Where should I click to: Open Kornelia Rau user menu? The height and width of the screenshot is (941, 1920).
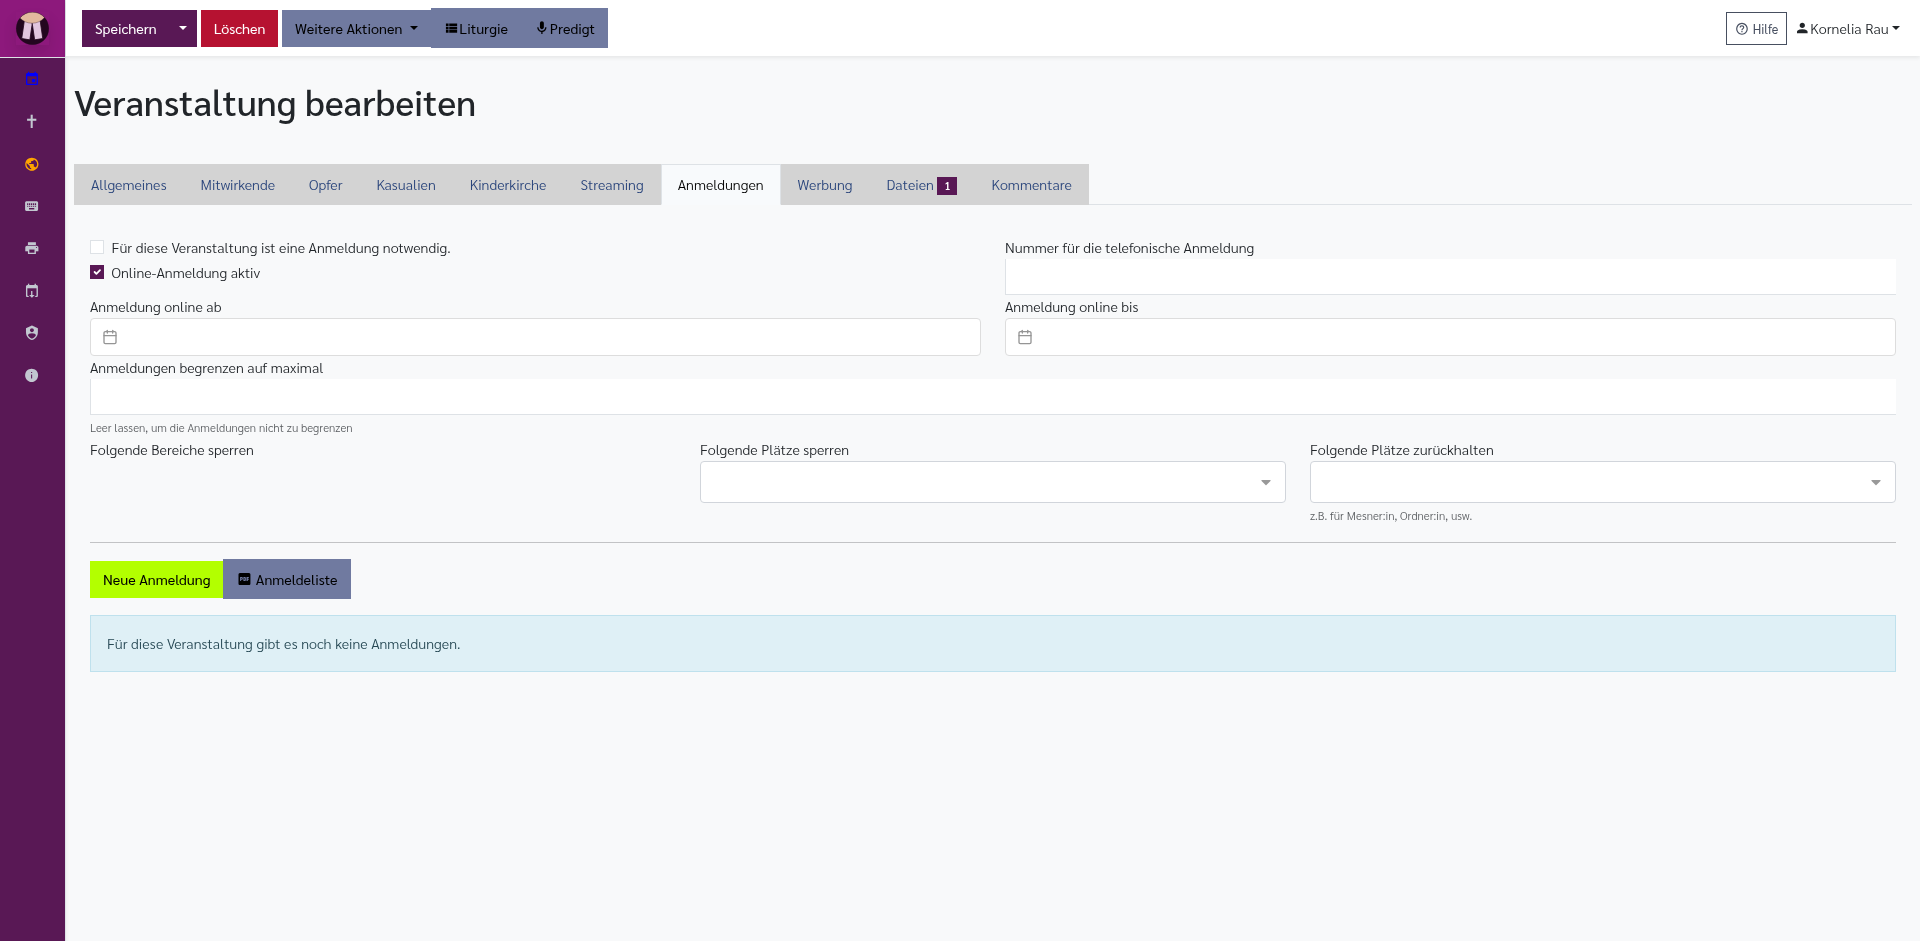click(1848, 28)
